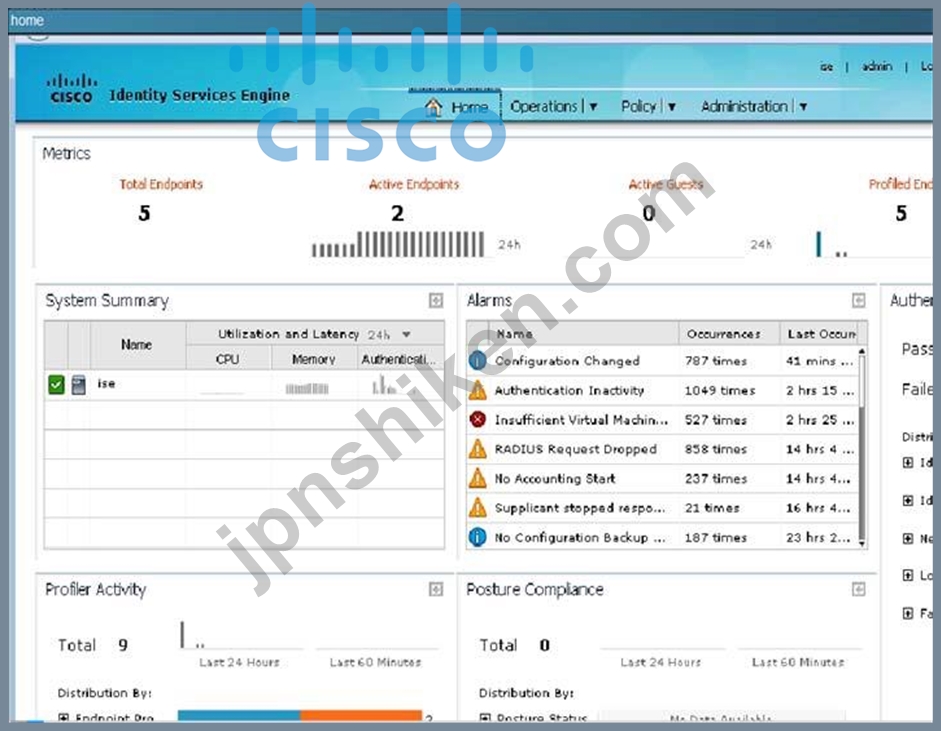Maximize the Alarms panel

coord(859,301)
